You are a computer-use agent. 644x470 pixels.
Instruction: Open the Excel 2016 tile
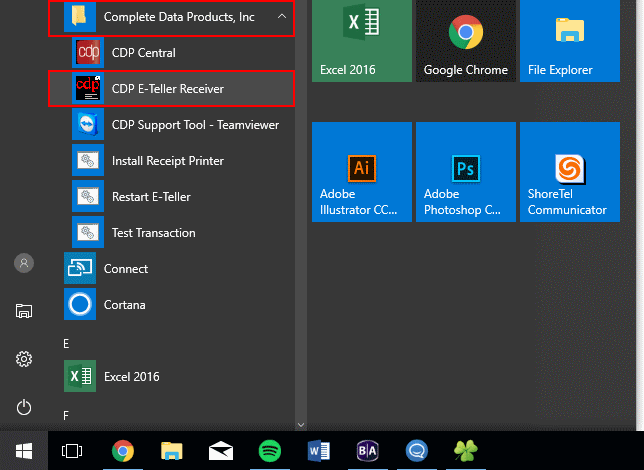(362, 40)
